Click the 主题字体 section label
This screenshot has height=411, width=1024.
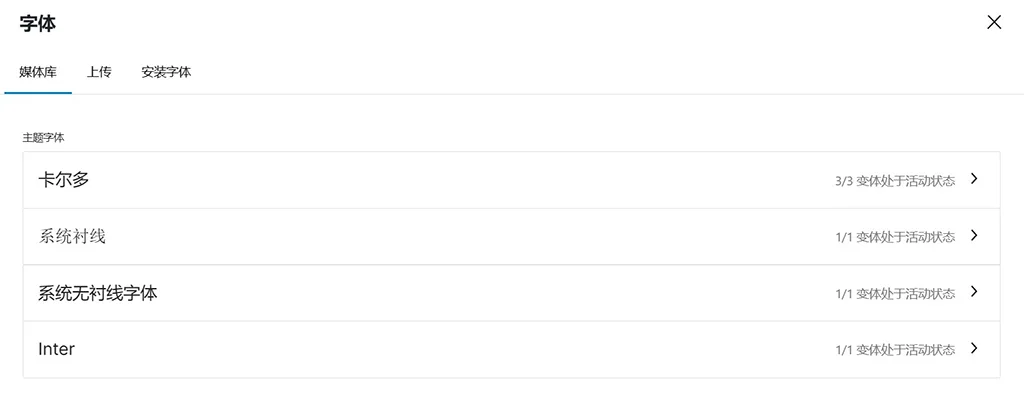pyautogui.click(x=43, y=137)
